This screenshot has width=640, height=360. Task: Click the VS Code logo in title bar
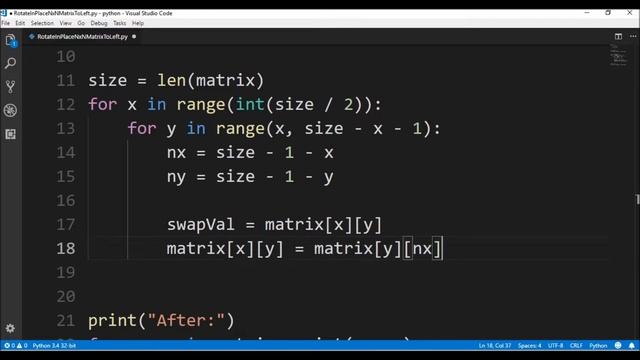pyautogui.click(x=4, y=13)
